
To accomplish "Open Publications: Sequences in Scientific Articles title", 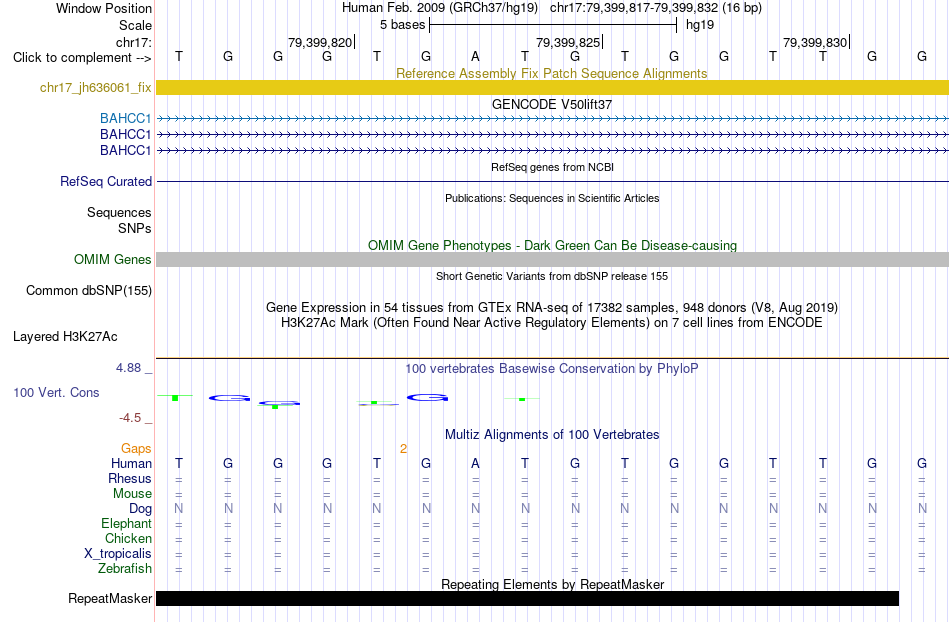I will click(x=552, y=198).
